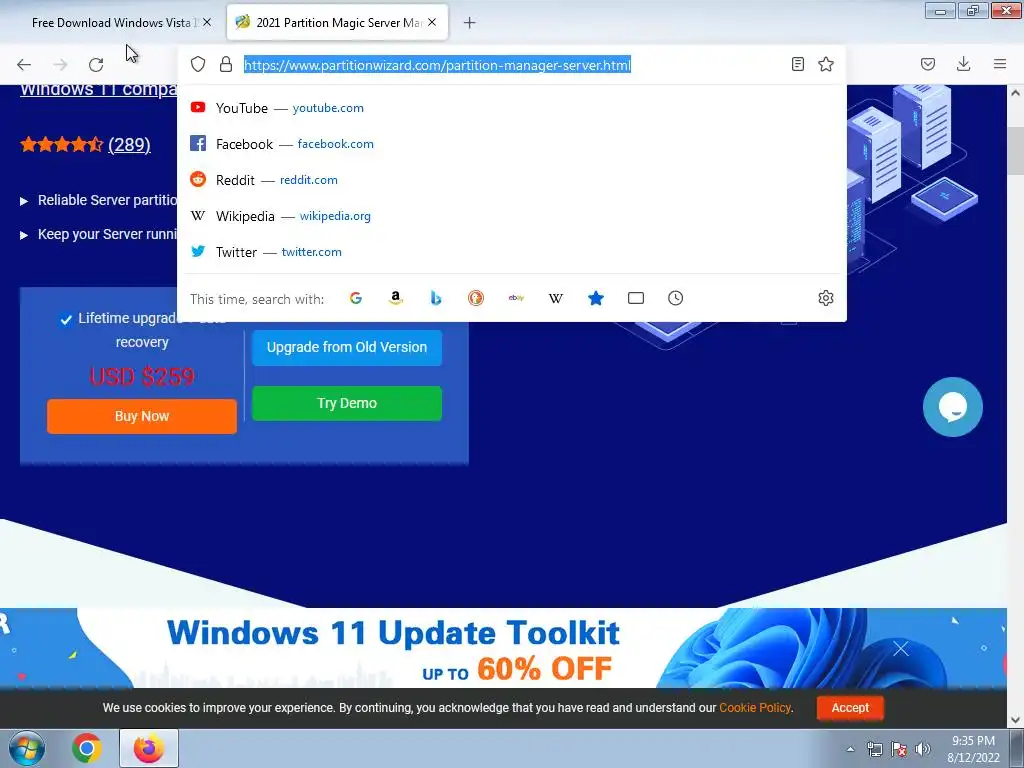The height and width of the screenshot is (768, 1024).
Task: Open the volume control in system tray
Action: click(x=923, y=748)
